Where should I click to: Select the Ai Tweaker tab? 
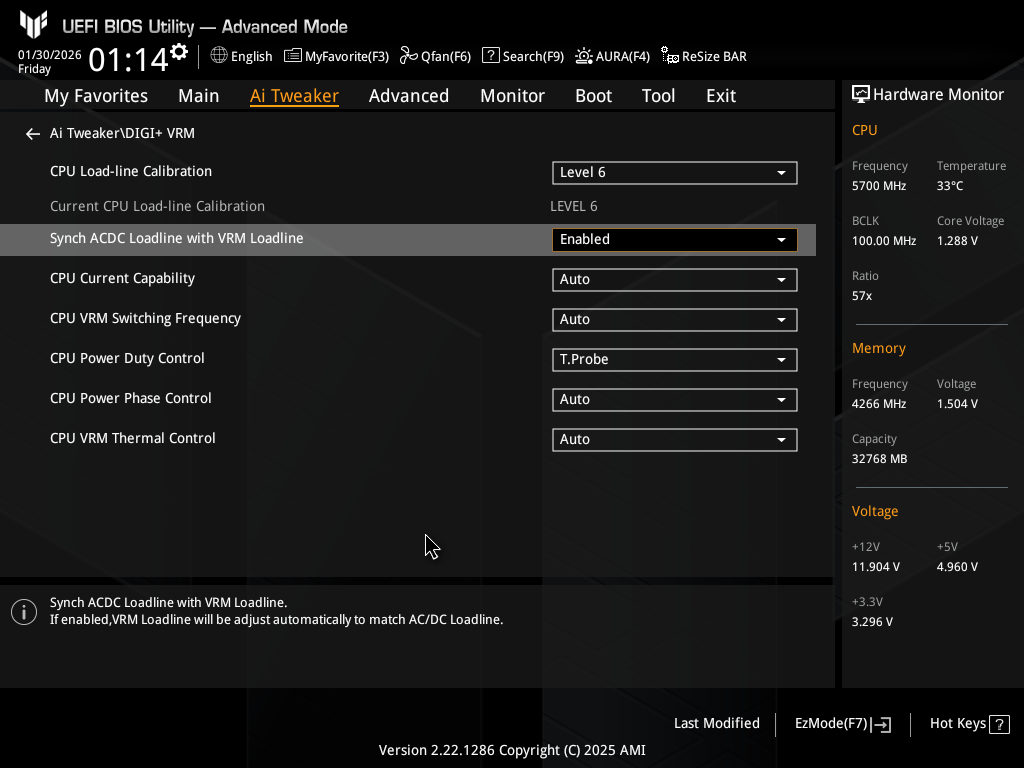(294, 96)
